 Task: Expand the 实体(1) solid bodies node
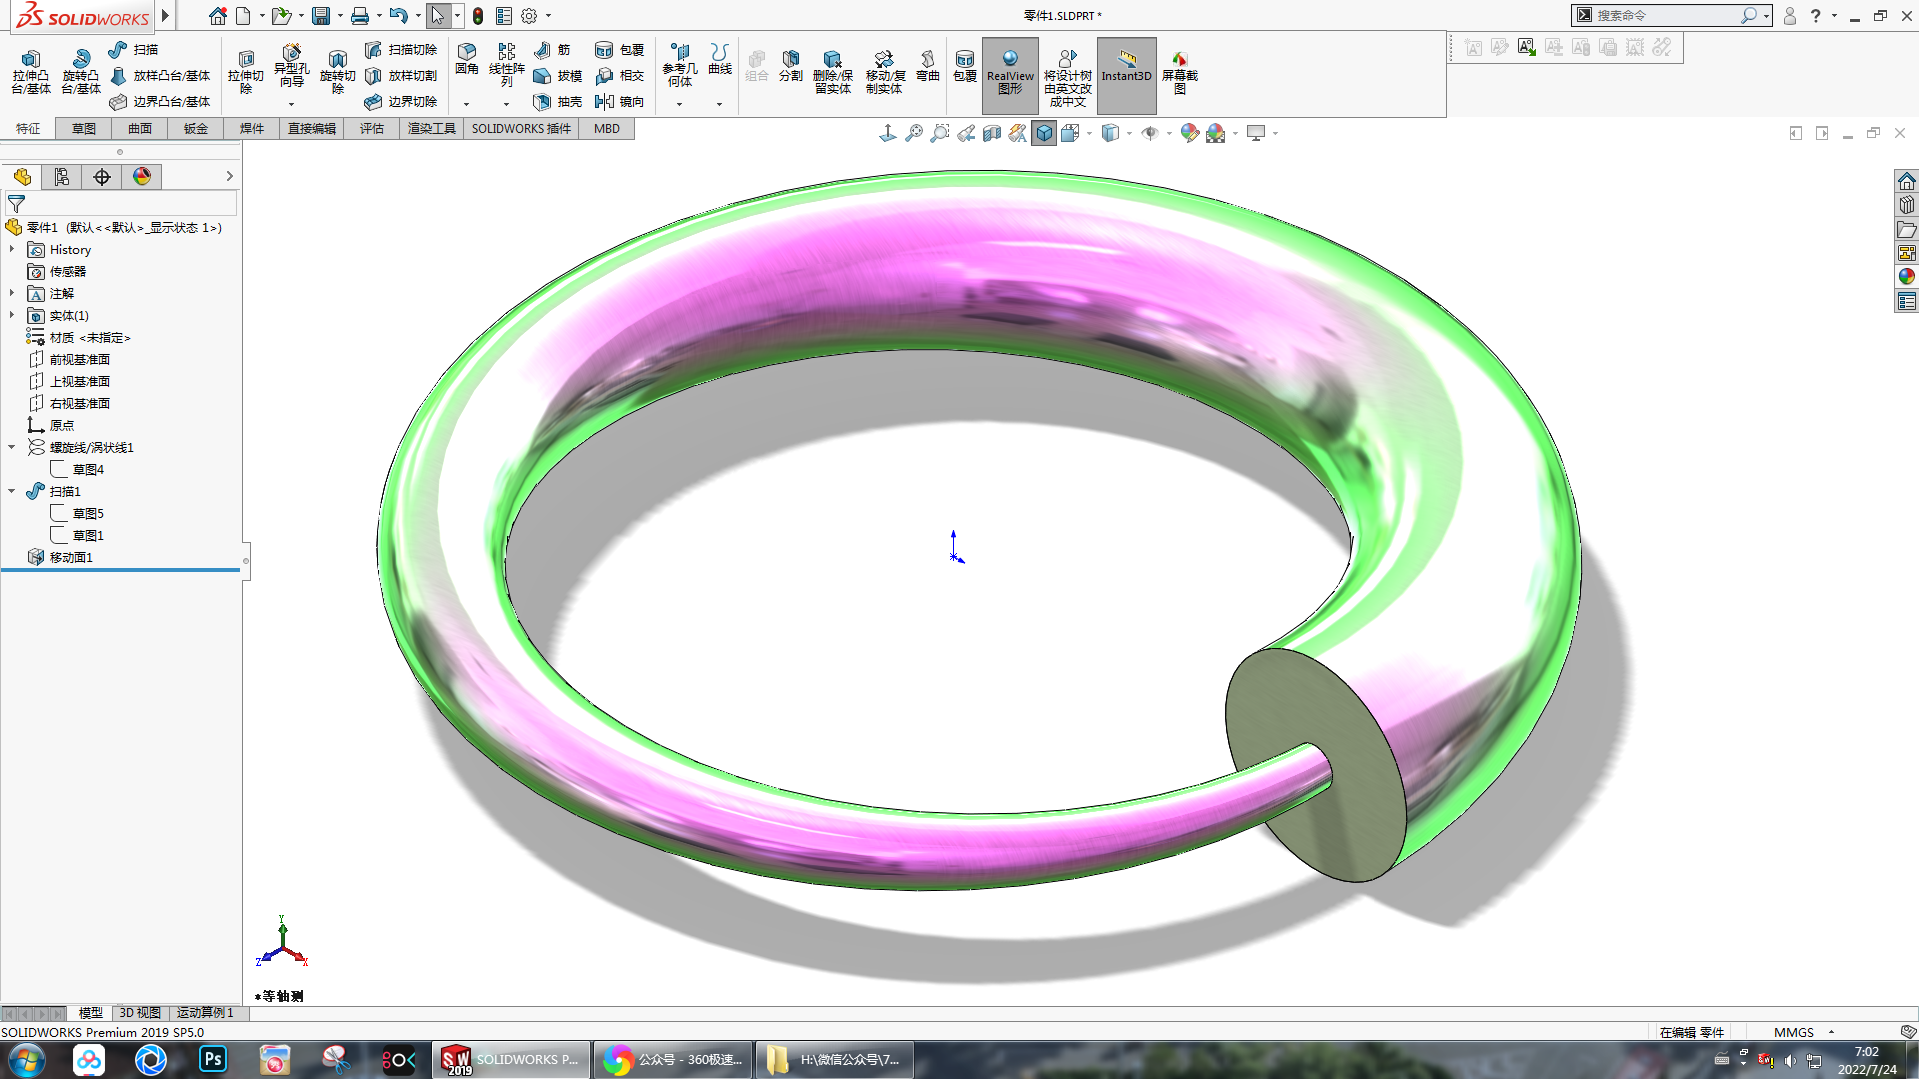click(x=12, y=315)
